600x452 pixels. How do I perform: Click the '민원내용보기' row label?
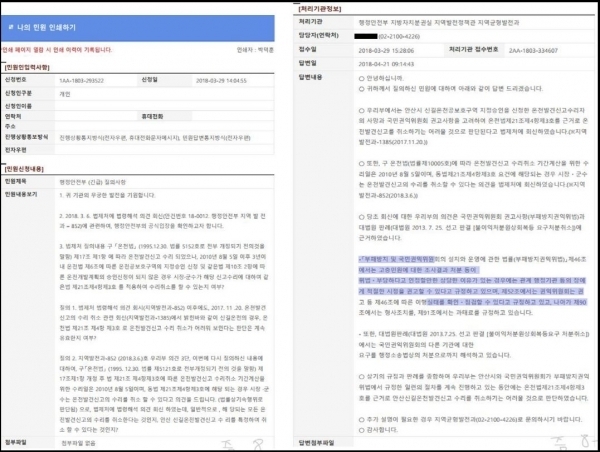tap(21, 194)
